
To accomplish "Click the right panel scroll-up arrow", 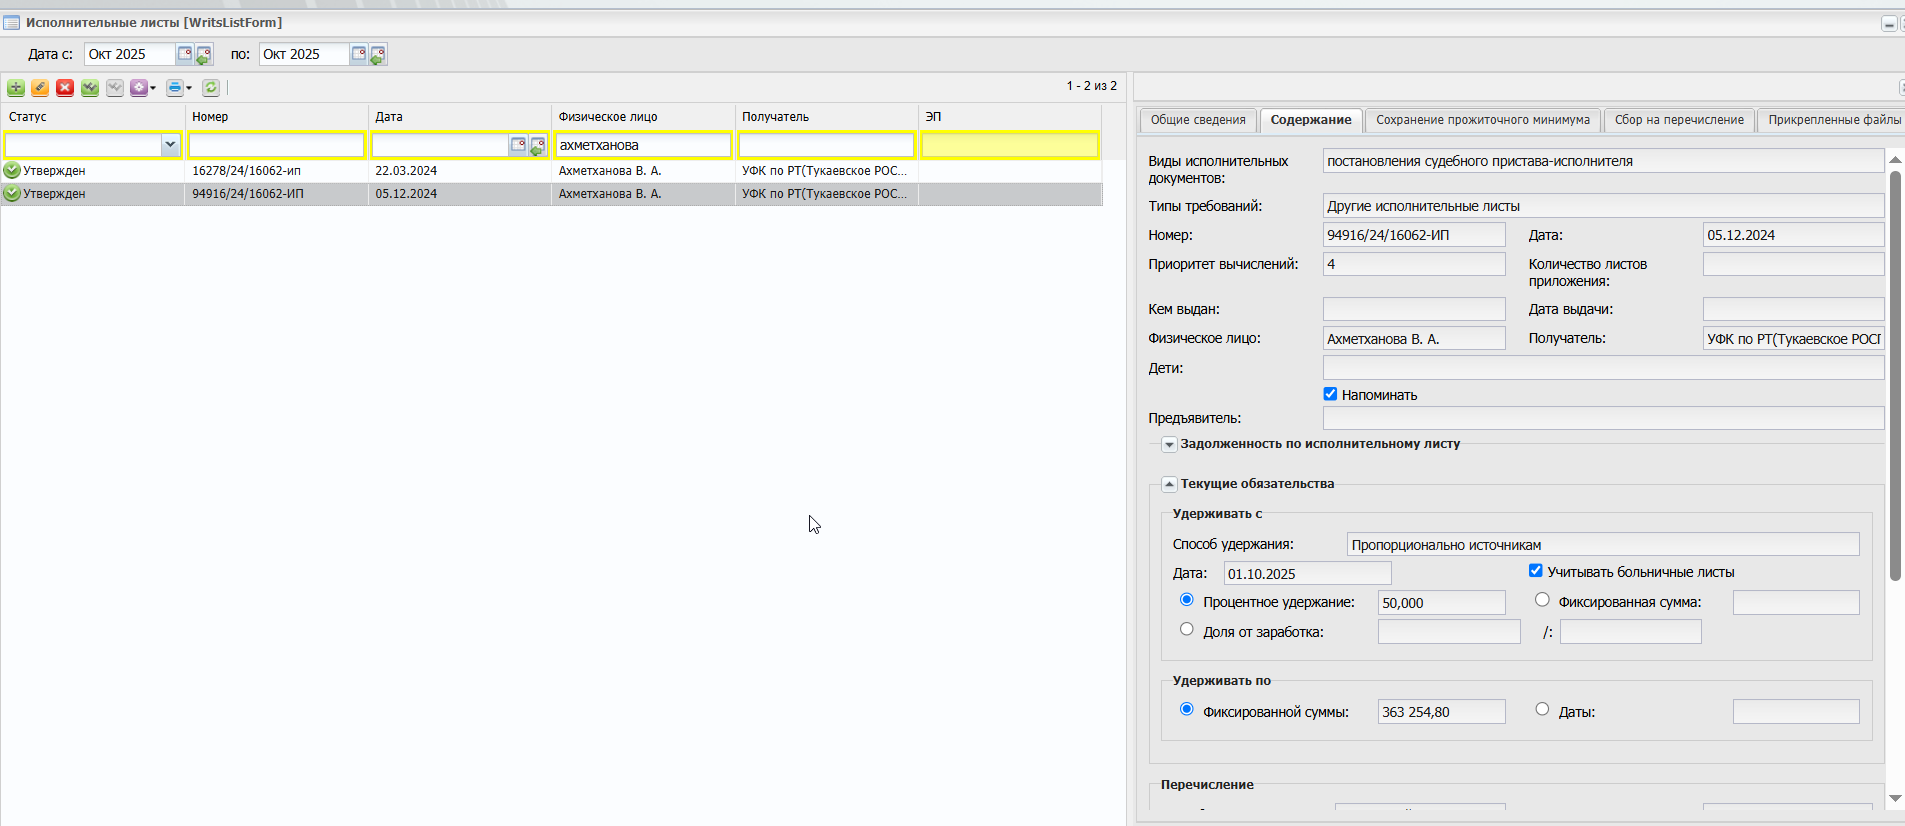I will 1895,160.
